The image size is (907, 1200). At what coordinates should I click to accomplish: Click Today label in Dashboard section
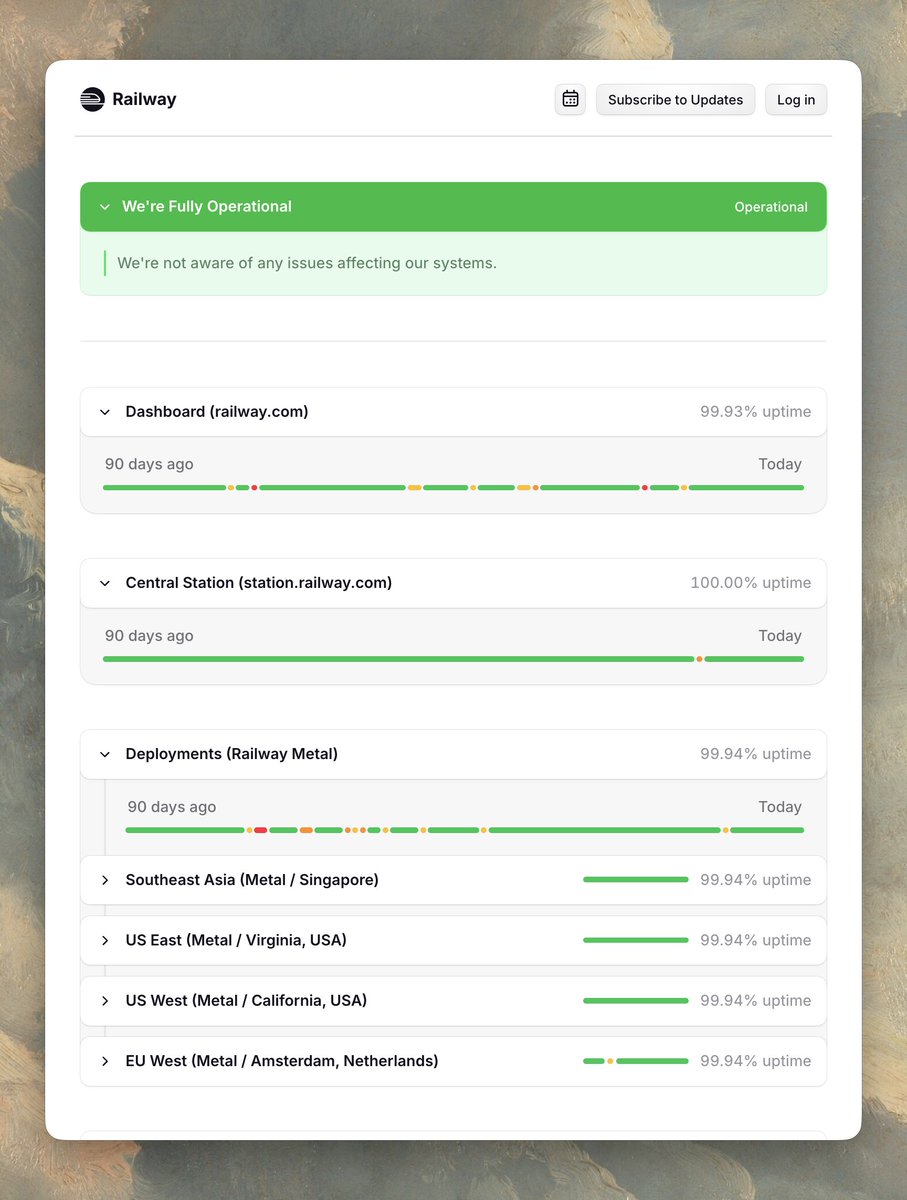tap(780, 464)
